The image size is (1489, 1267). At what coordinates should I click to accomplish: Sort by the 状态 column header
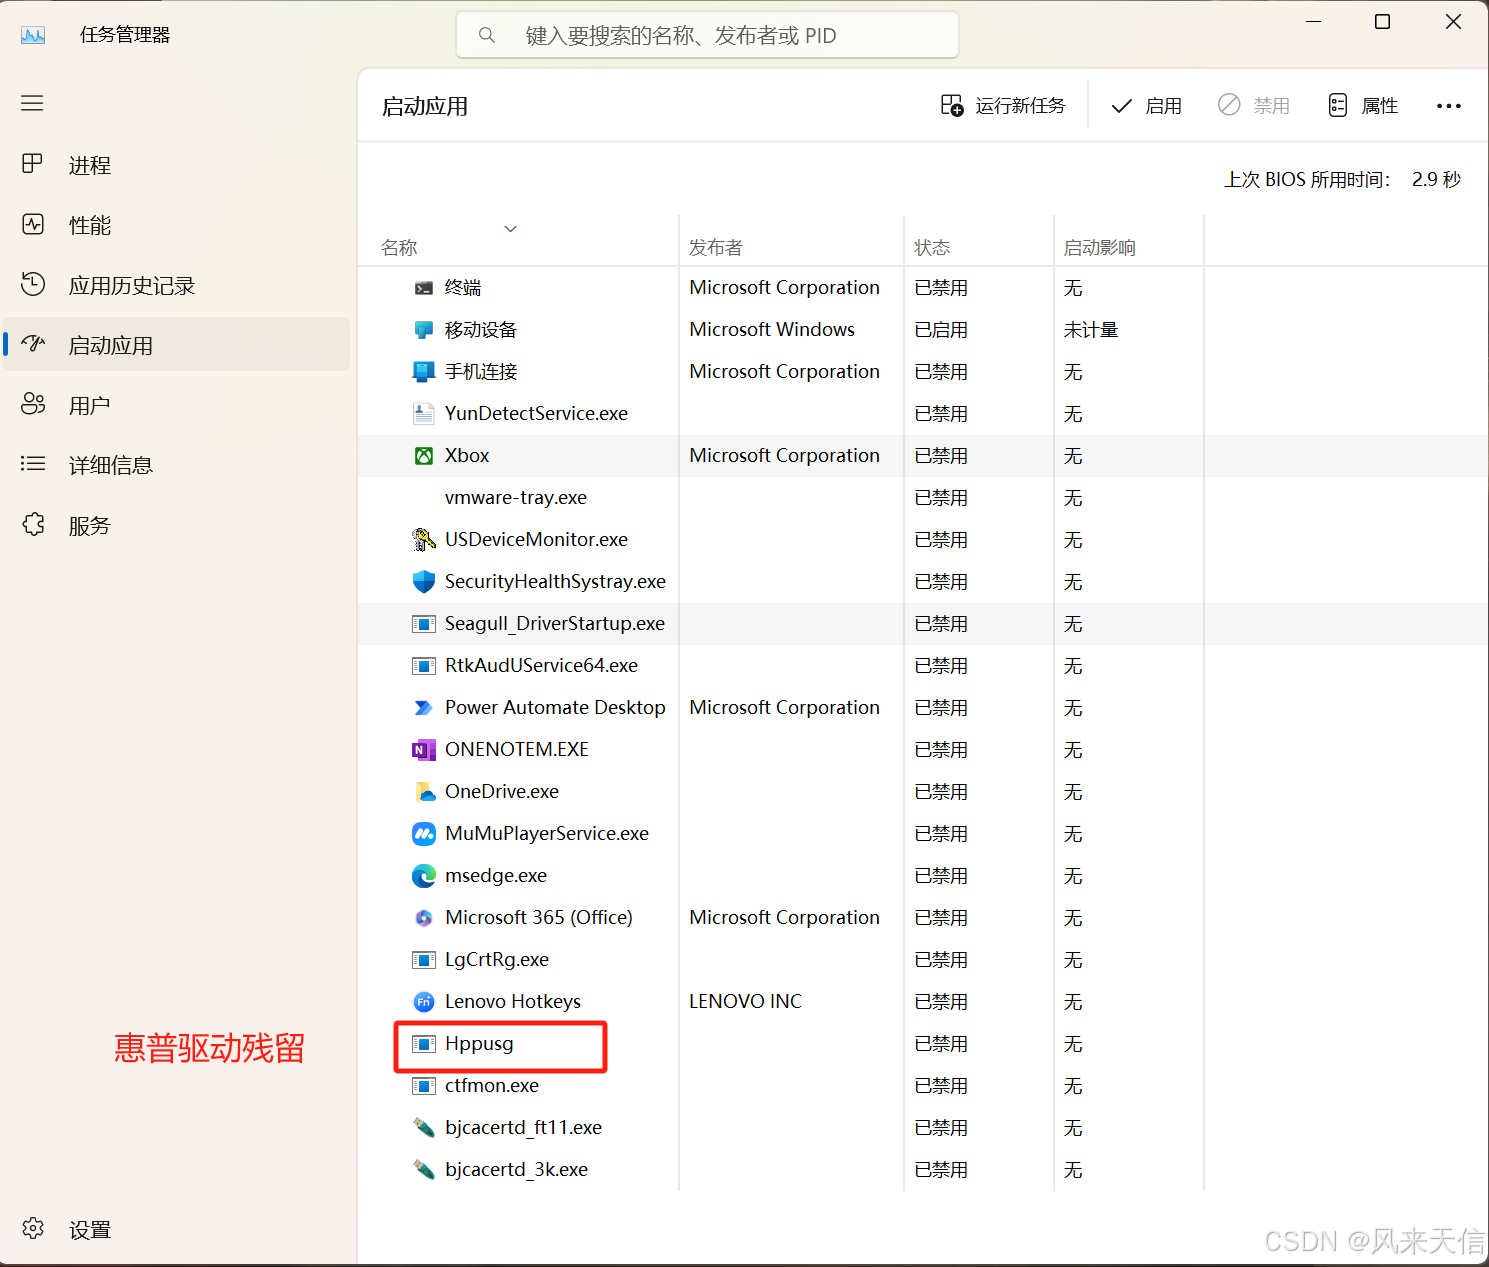point(932,248)
